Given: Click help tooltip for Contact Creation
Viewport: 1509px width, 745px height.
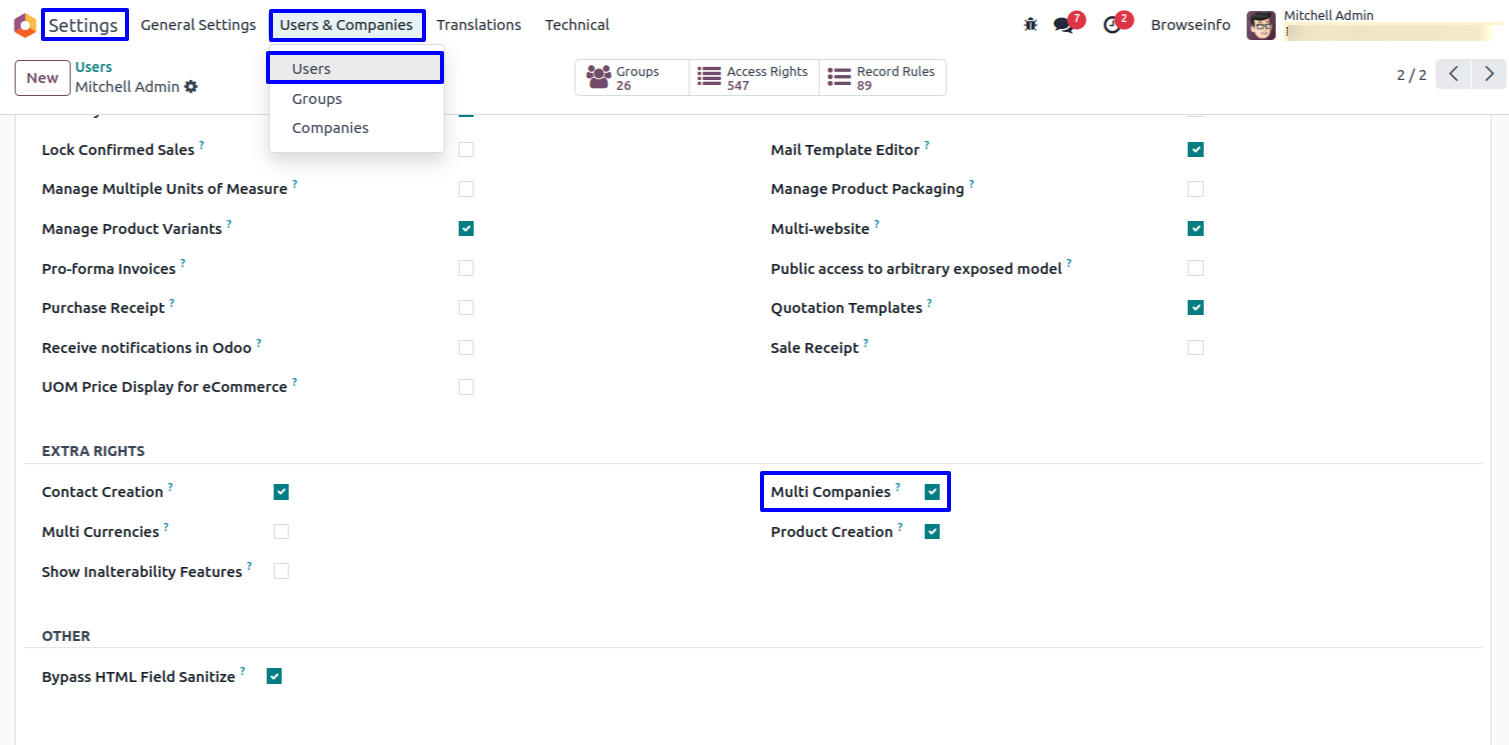Looking at the screenshot, I should [x=171, y=487].
